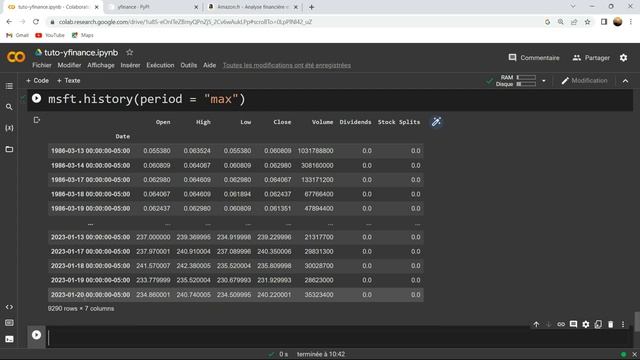640x360 pixels.
Task: Delete the cell trash icon
Action: (x=611, y=324)
